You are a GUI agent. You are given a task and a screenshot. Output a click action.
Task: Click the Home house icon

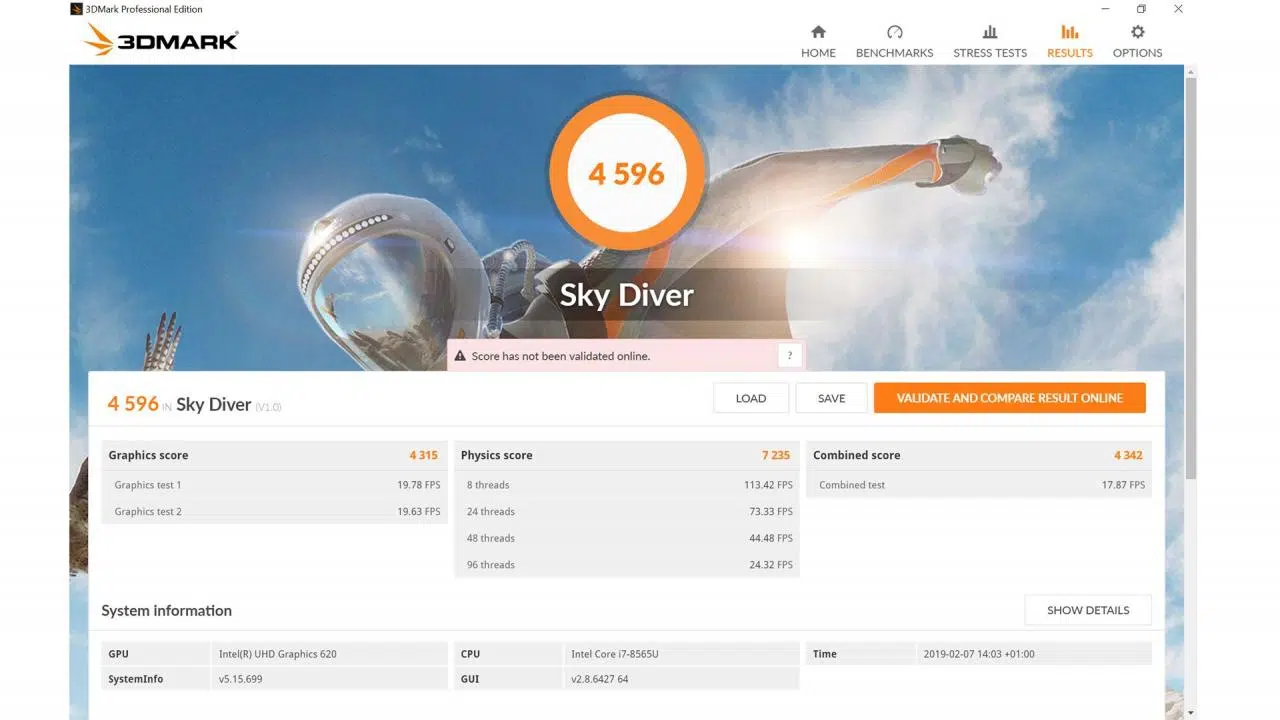(x=818, y=32)
